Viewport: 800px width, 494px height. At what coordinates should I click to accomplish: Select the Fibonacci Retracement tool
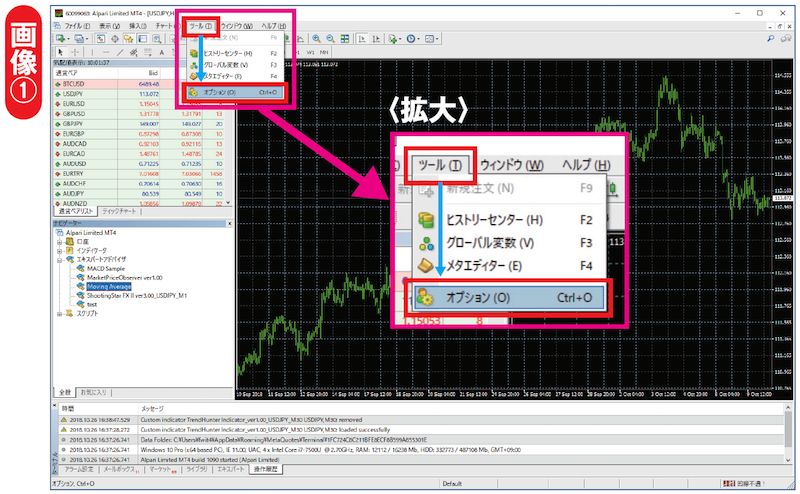coord(148,52)
